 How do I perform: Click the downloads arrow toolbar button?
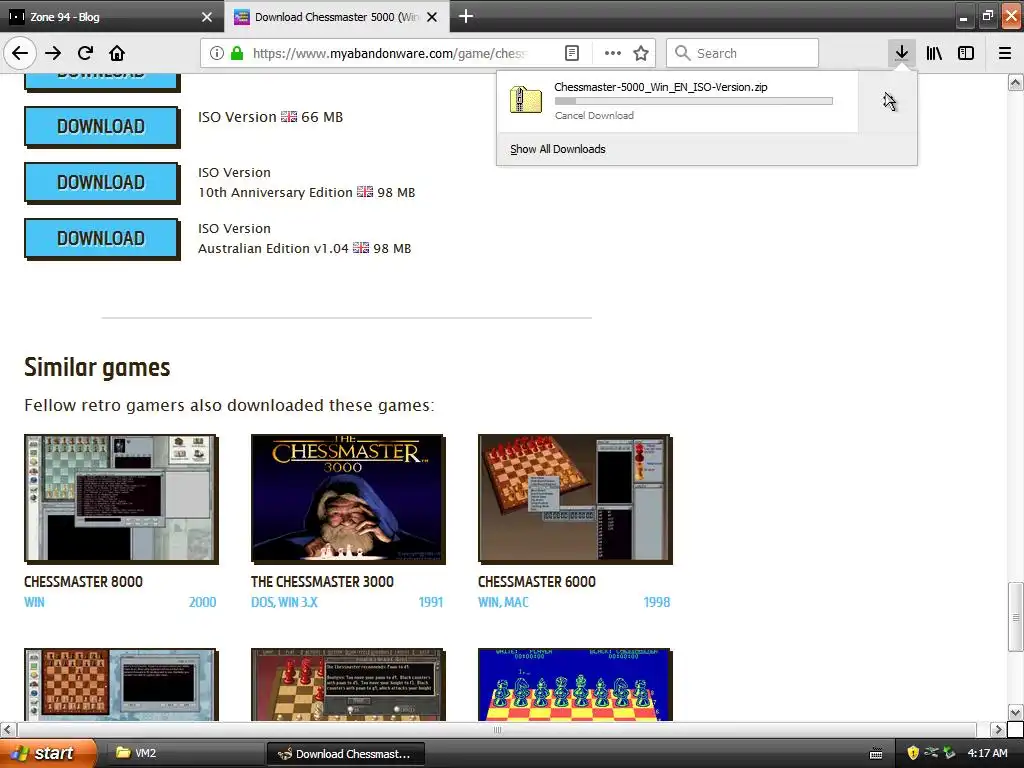[901, 53]
